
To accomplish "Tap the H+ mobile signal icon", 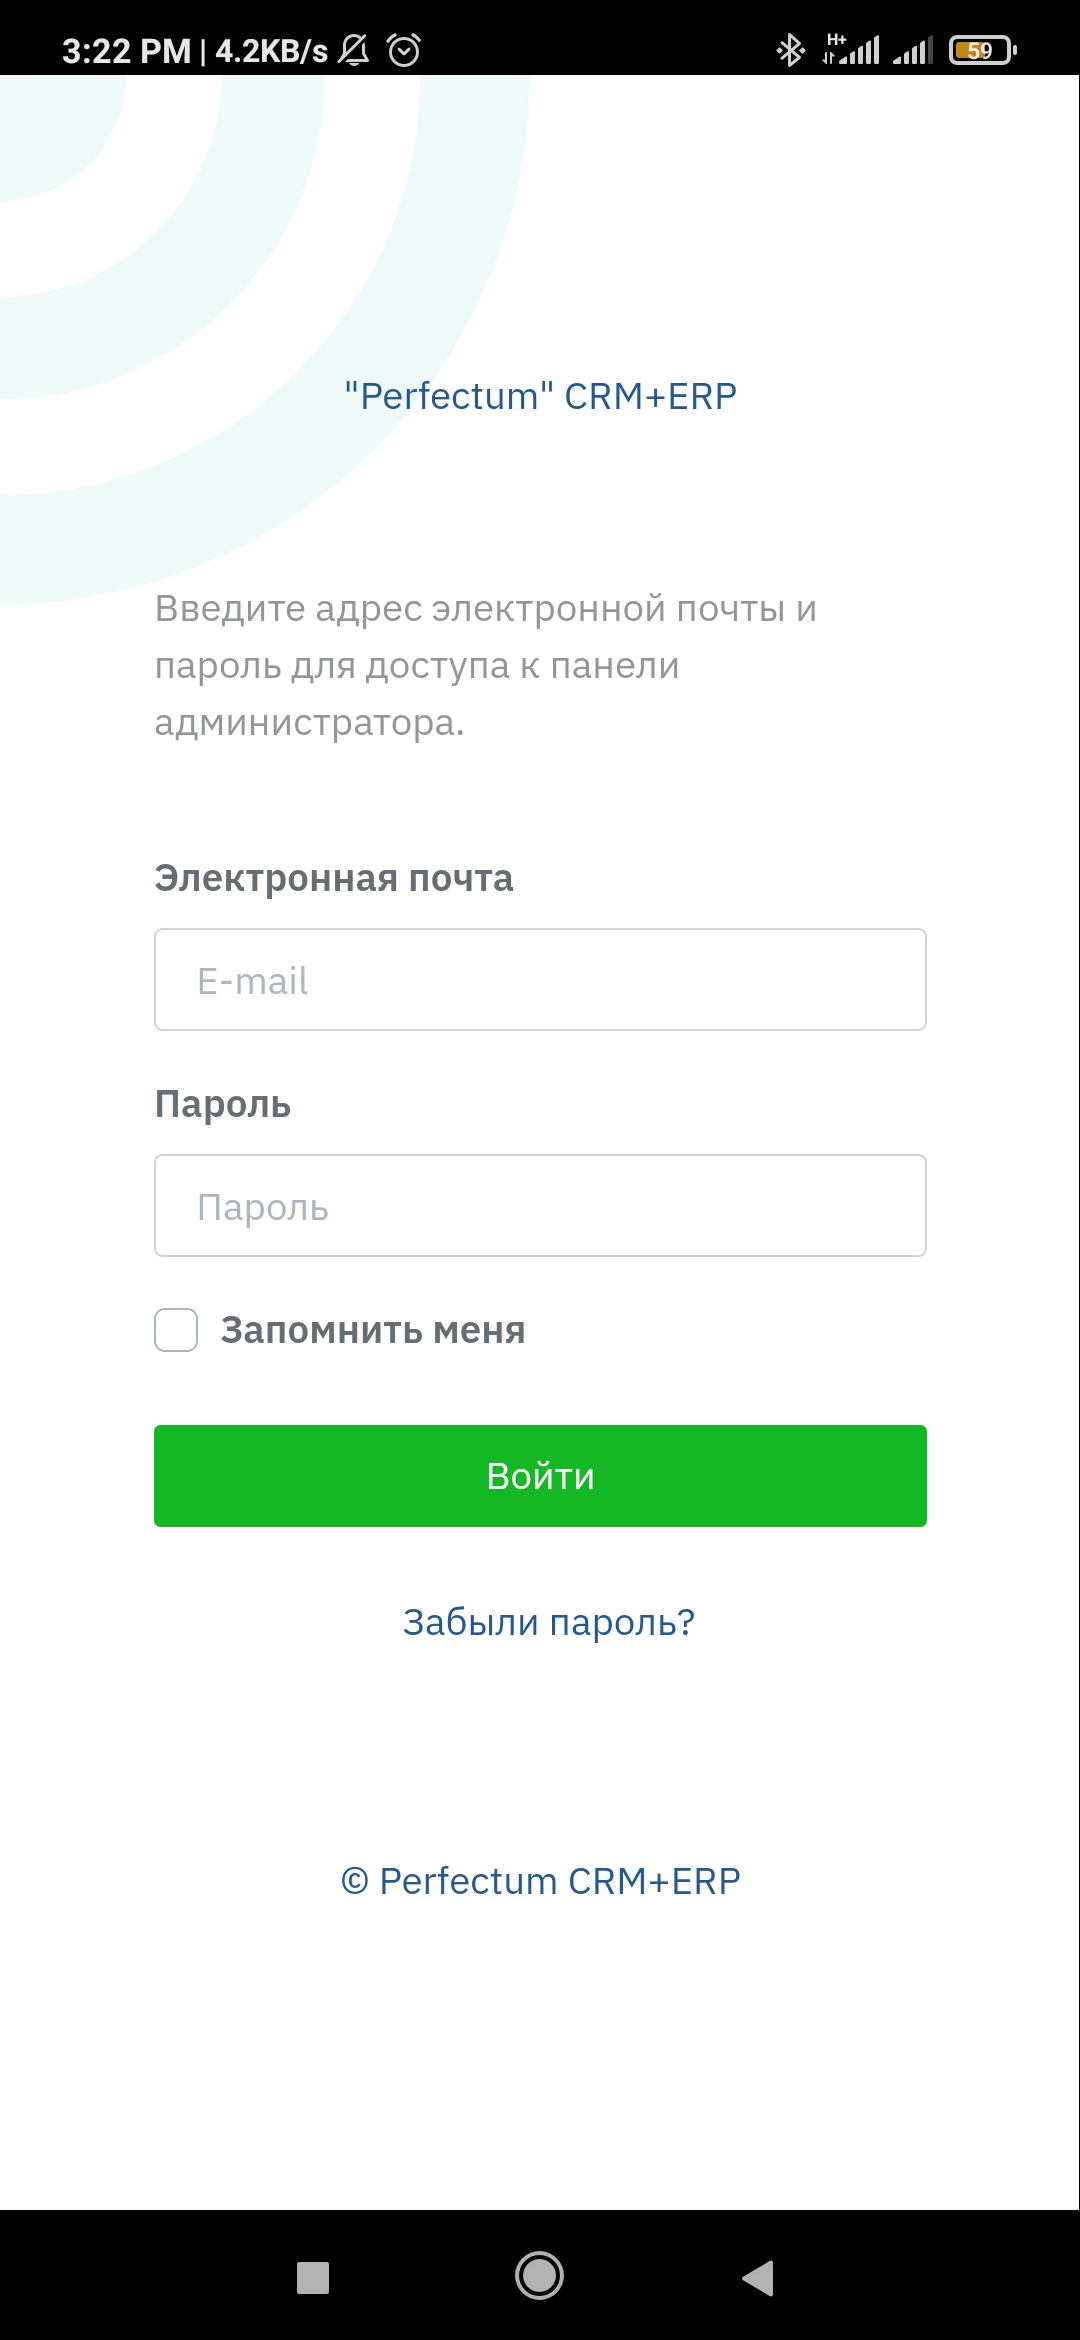I will tap(851, 49).
